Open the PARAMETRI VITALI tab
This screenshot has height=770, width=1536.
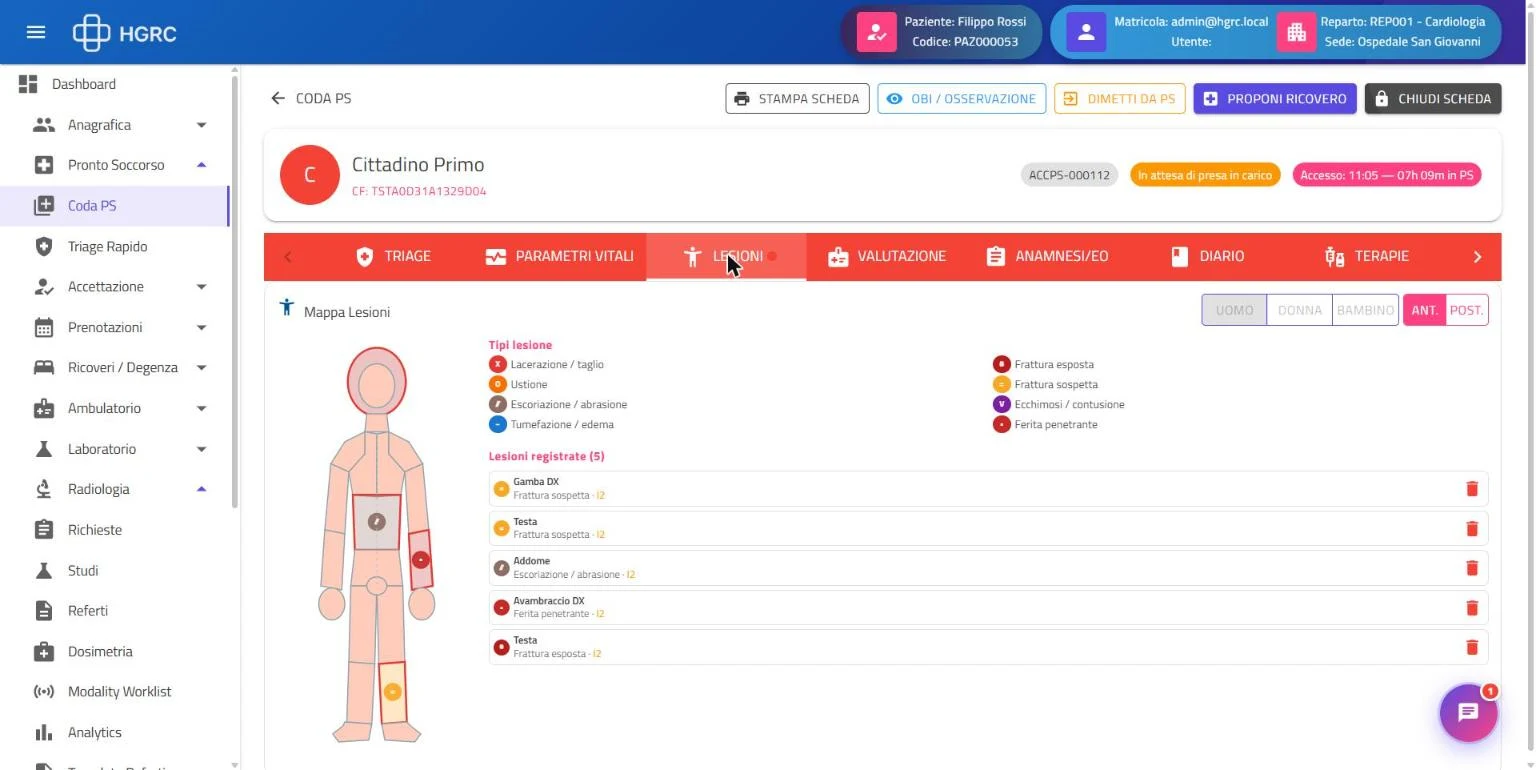(560, 256)
